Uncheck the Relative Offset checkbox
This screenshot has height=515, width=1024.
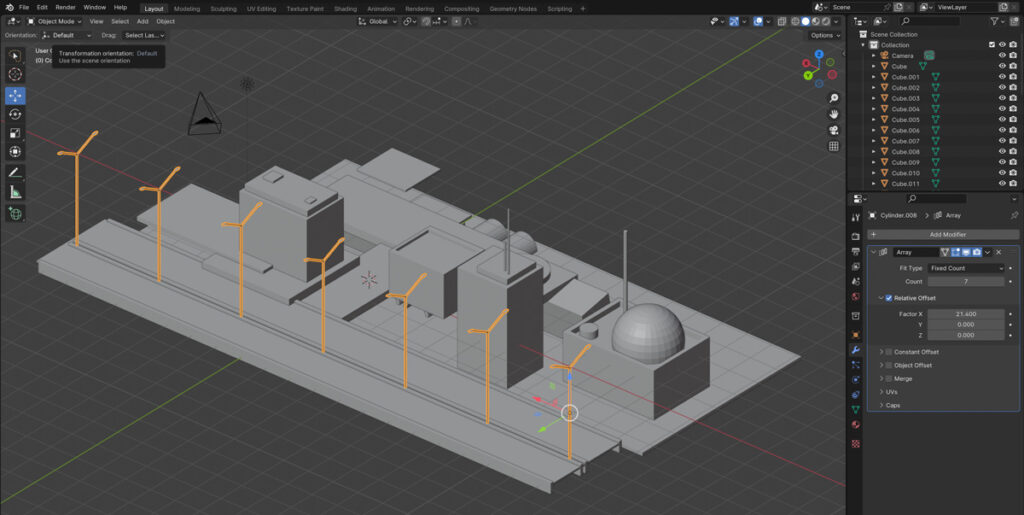coord(888,298)
